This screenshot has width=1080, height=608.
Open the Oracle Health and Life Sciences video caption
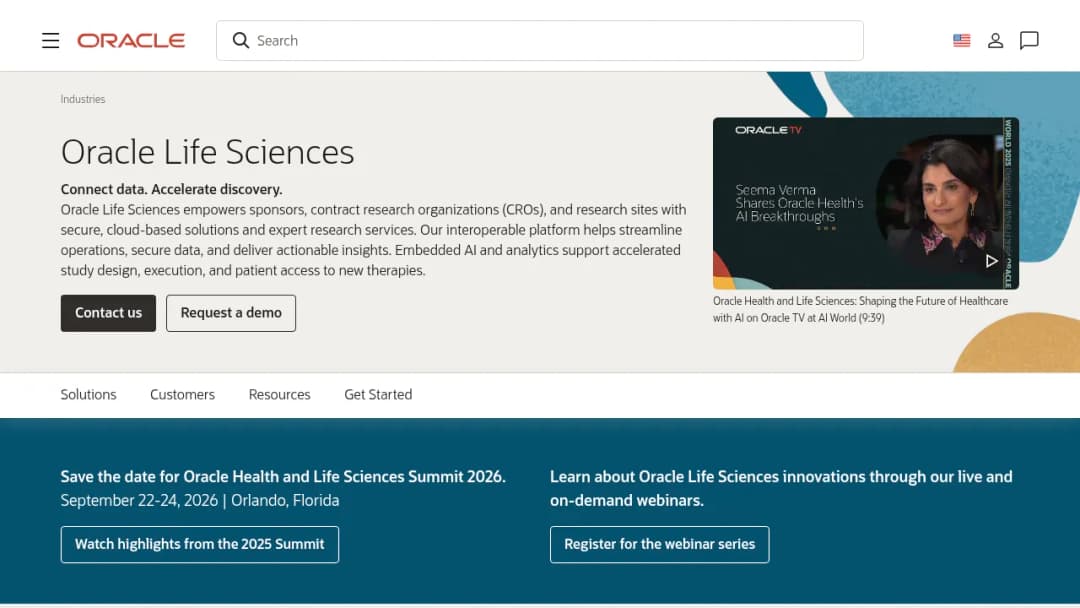(860, 309)
